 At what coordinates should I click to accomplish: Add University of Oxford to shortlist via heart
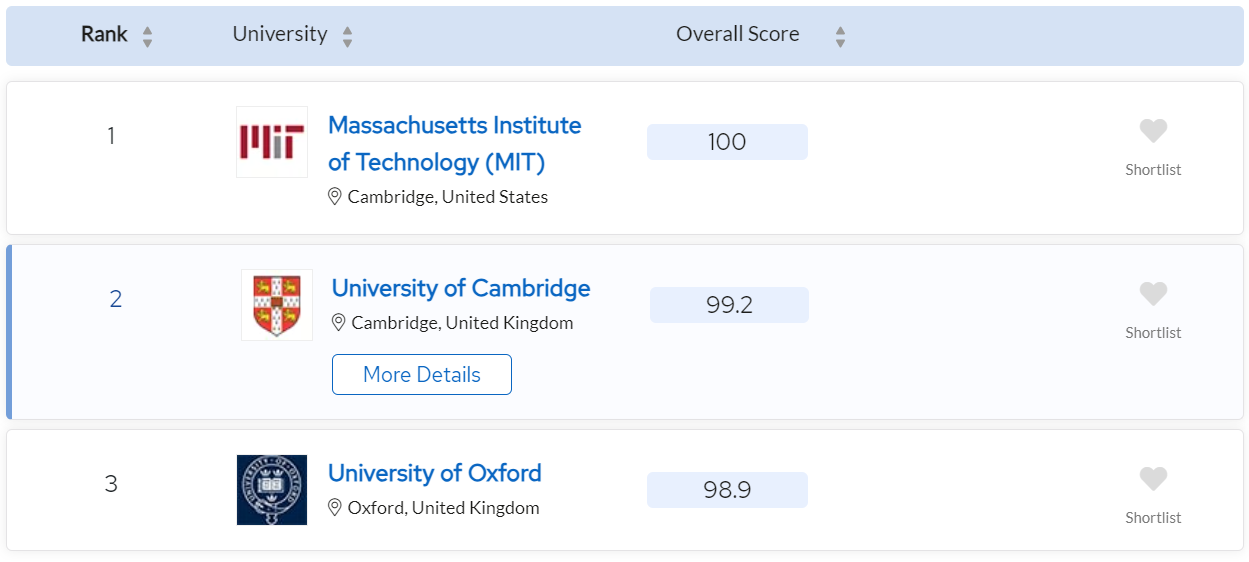(x=1153, y=479)
